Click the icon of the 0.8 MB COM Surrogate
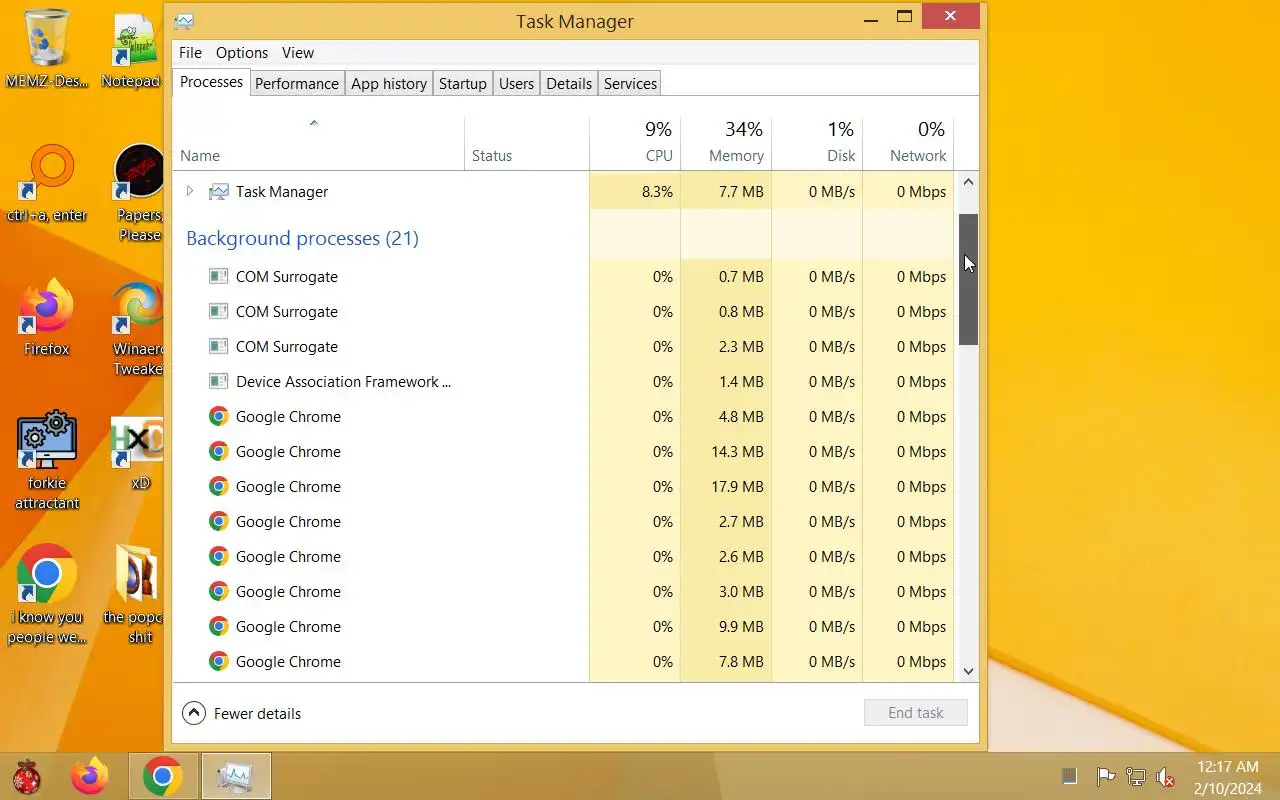 [x=218, y=311]
